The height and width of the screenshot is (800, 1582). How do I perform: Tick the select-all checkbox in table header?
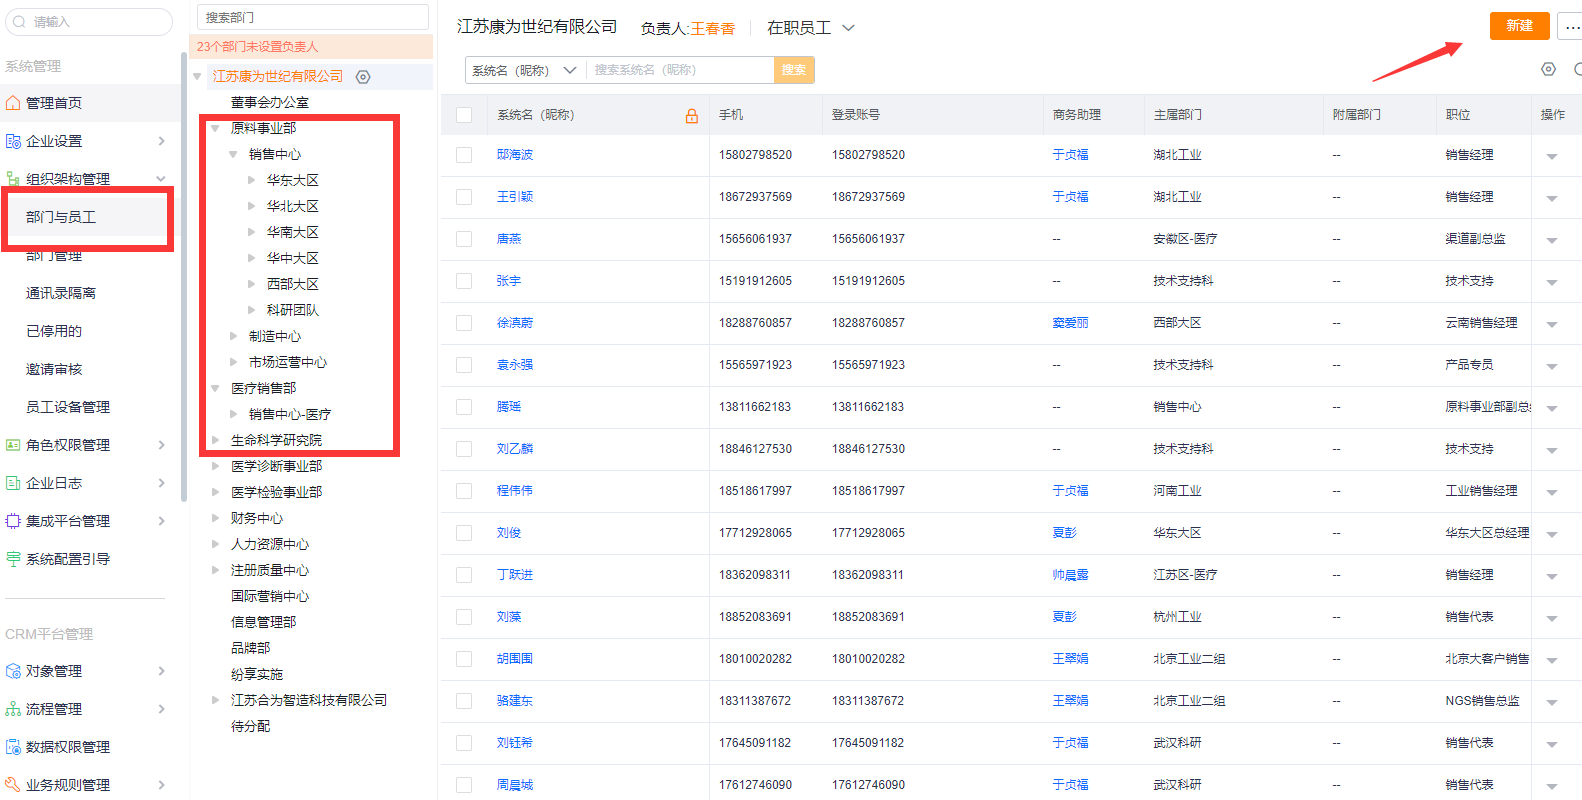pyautogui.click(x=464, y=115)
